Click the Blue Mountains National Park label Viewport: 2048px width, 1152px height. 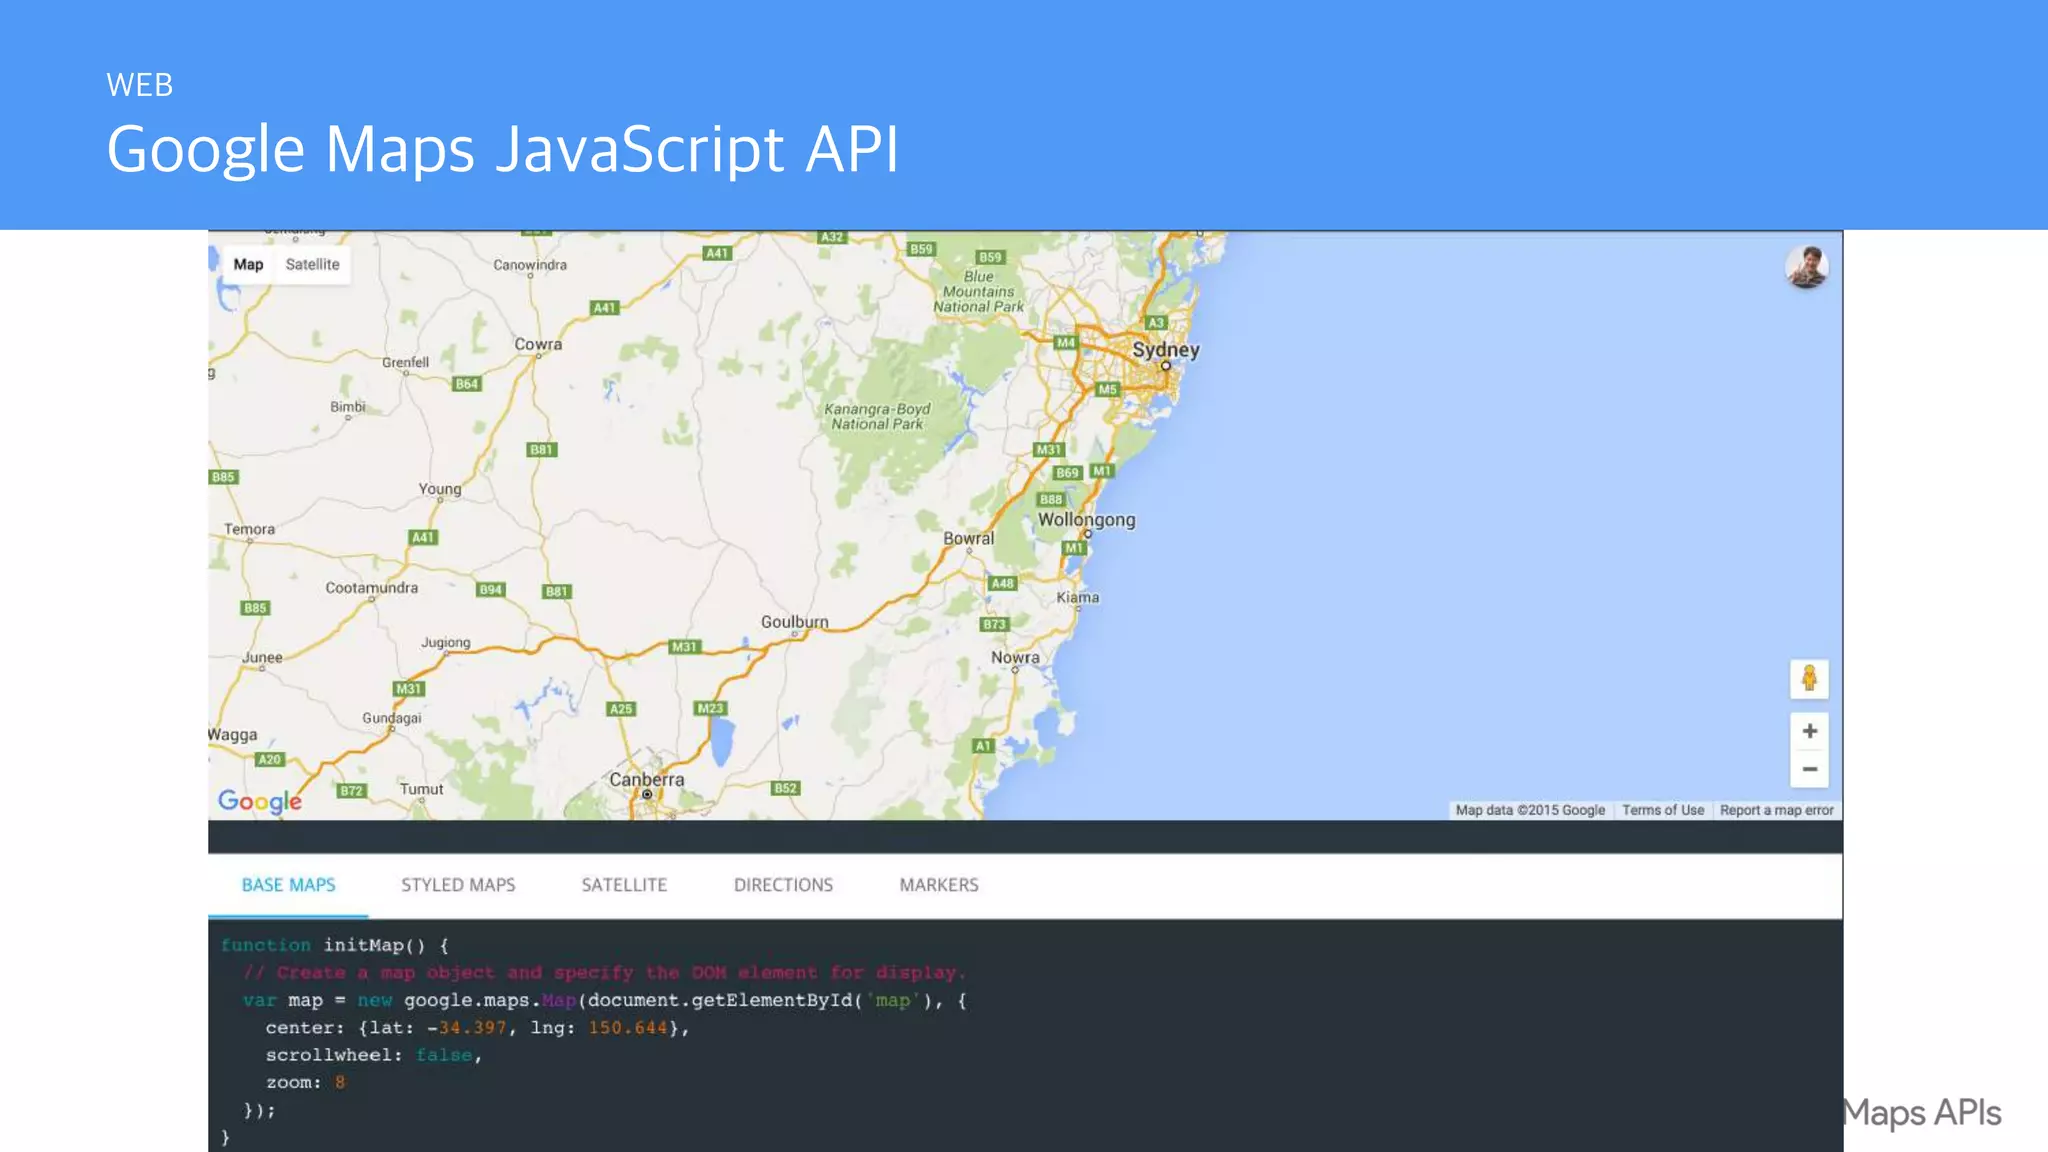(979, 291)
